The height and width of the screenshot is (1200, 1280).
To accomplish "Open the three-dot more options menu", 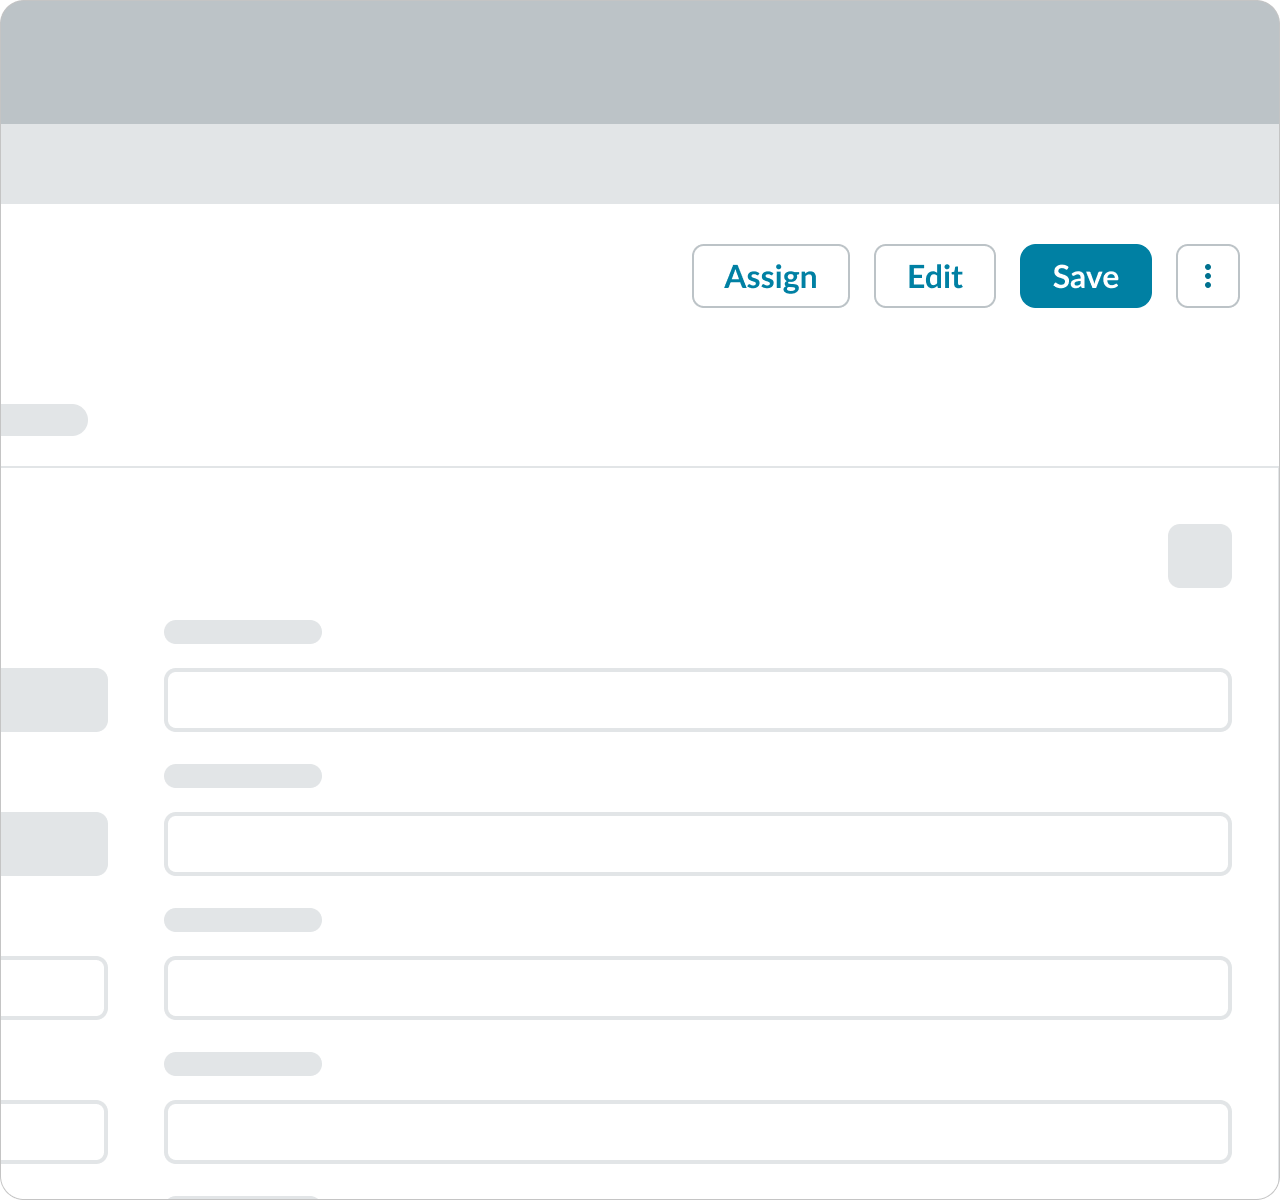I will point(1207,276).
